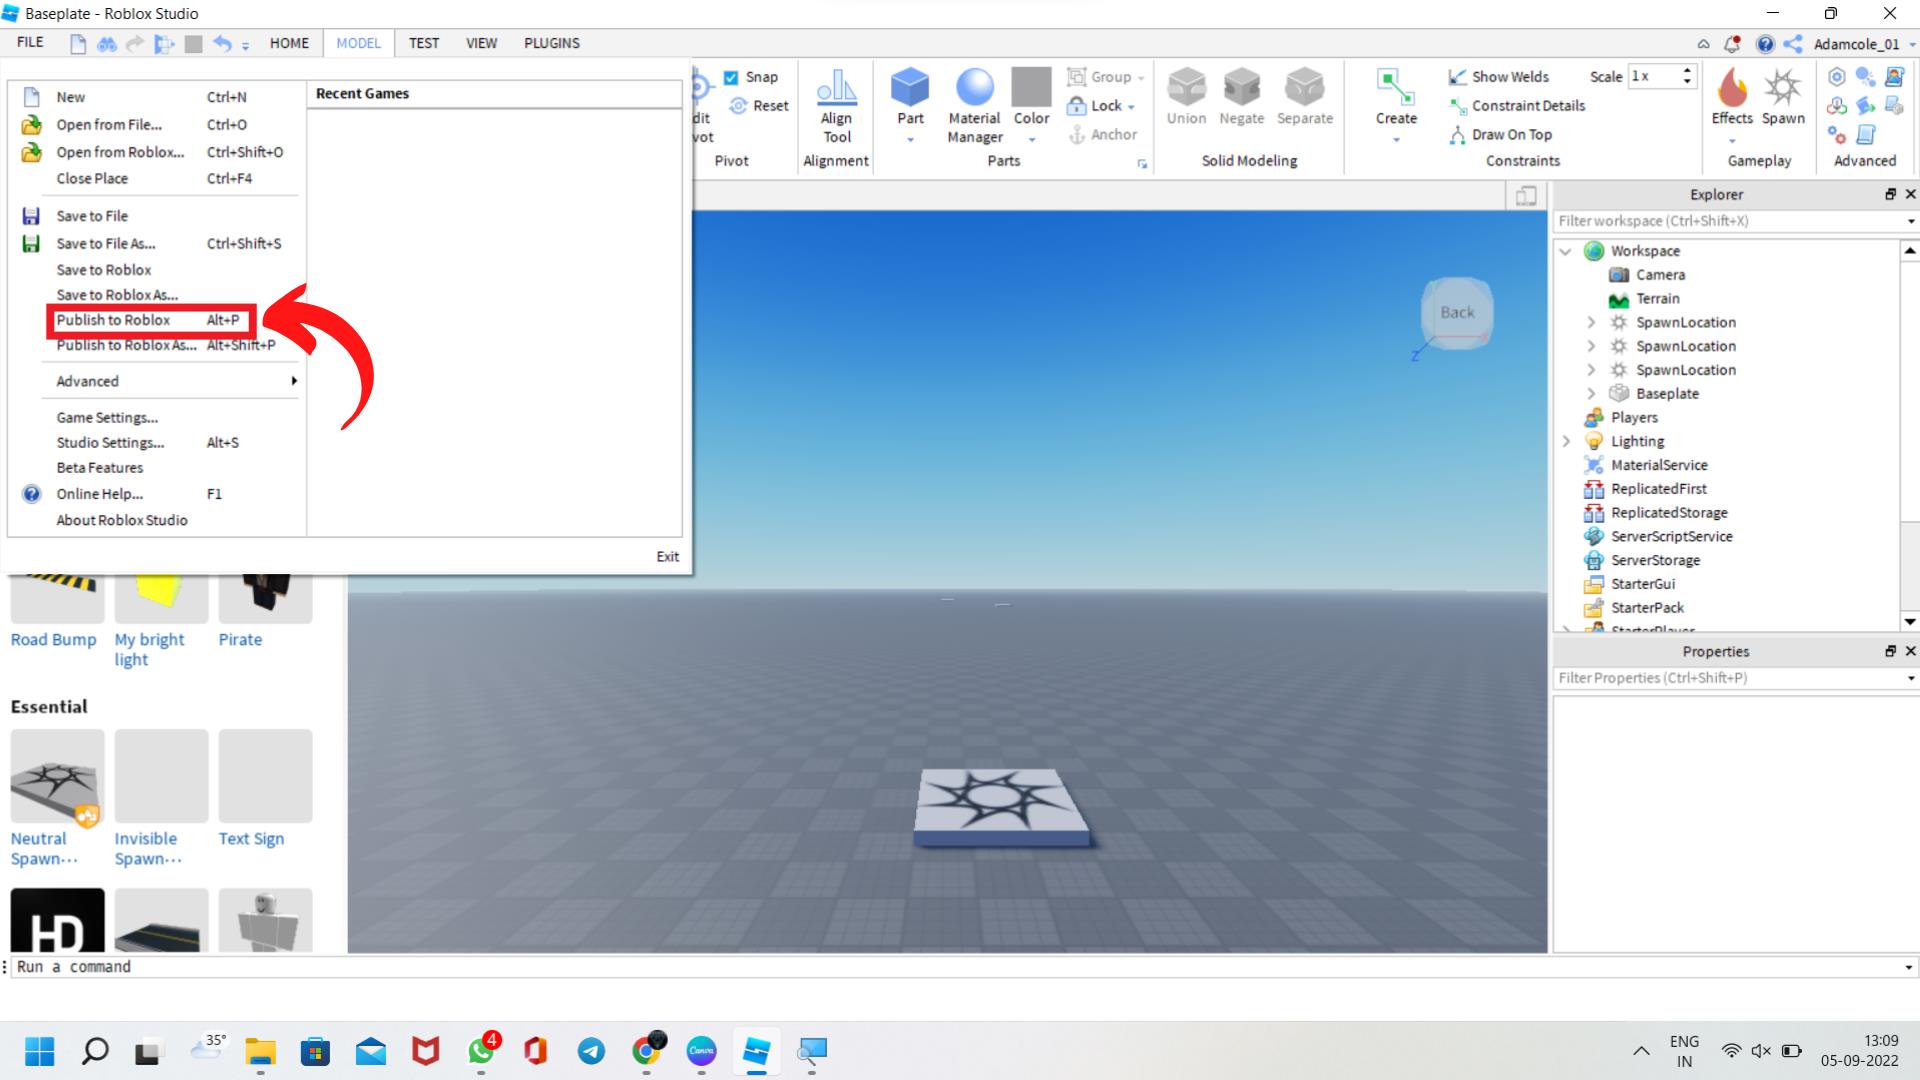Click the viewport layout toggle icon
The image size is (1920, 1080).
tap(1526, 196)
